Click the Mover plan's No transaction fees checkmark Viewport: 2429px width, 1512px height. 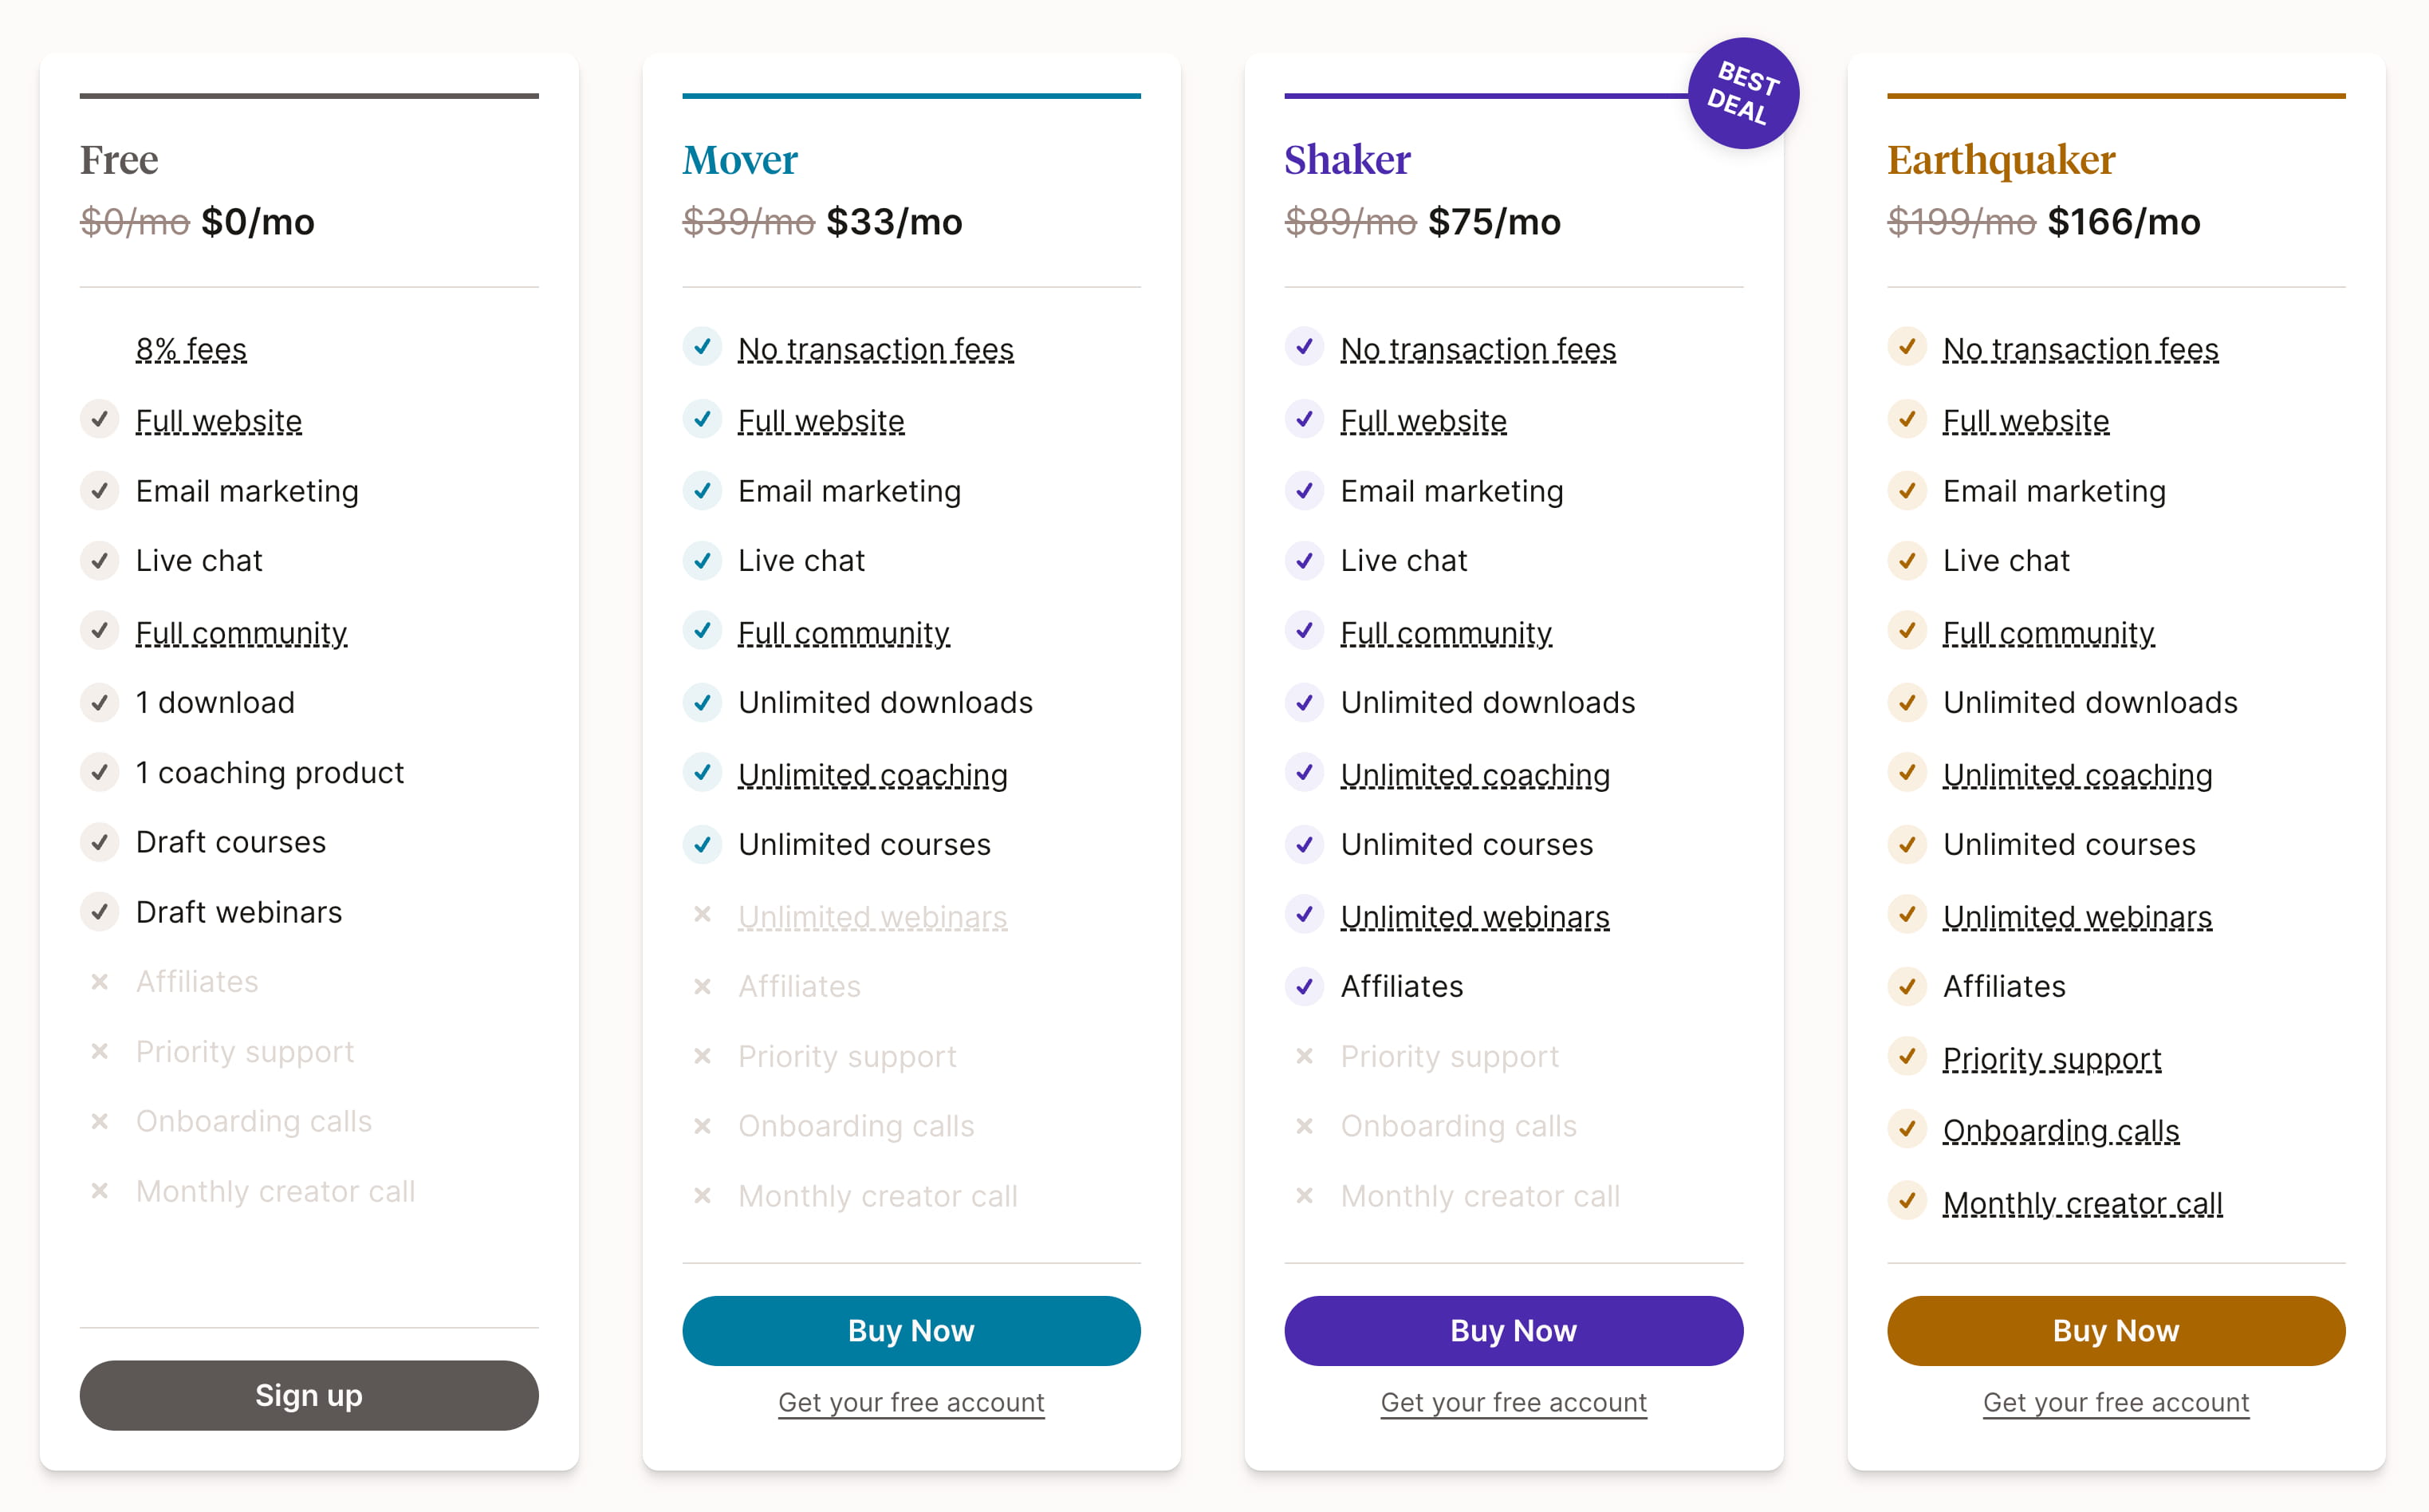702,347
